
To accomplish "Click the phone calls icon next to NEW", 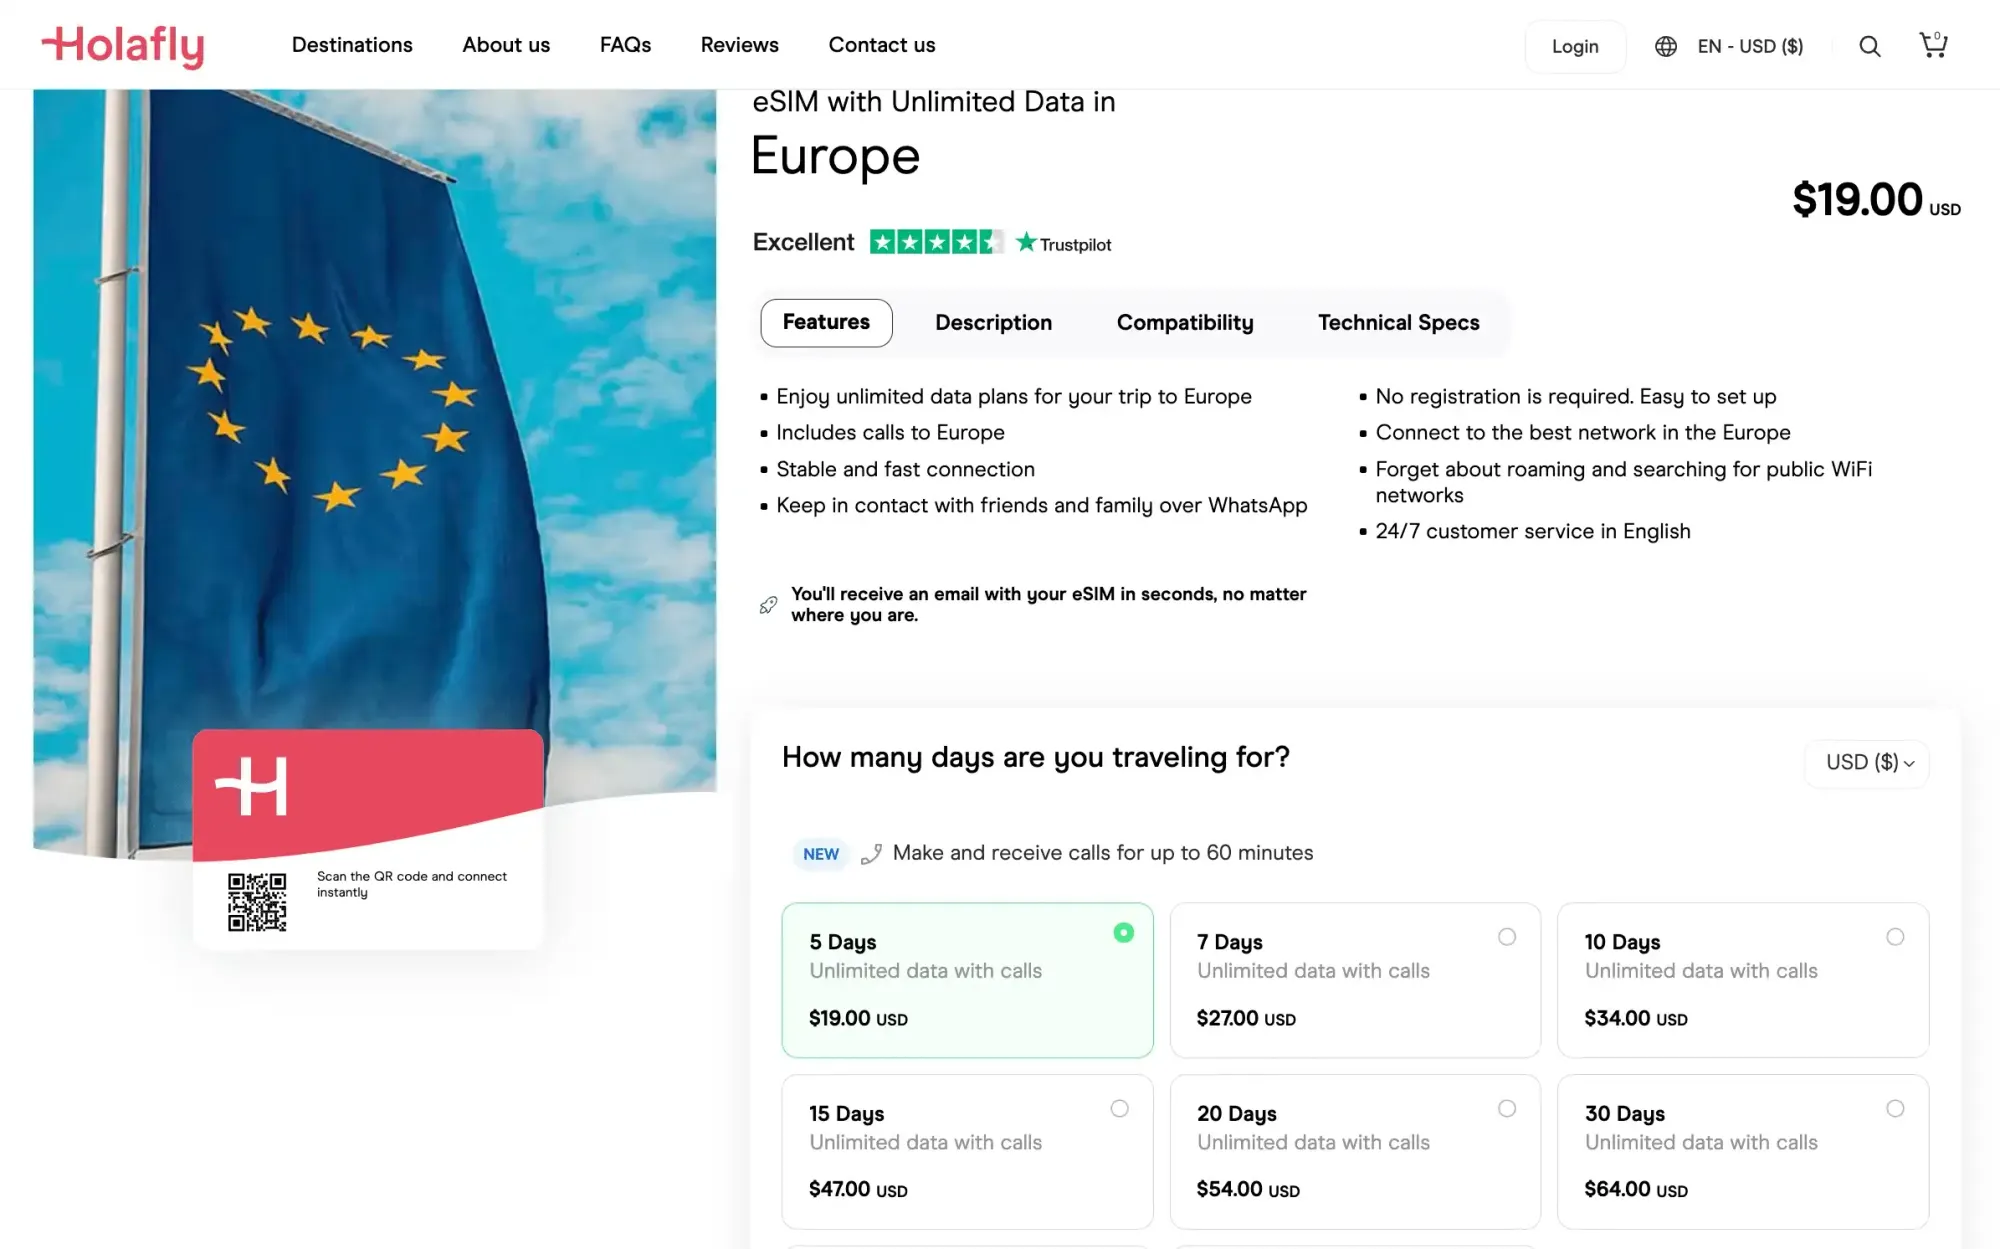I will coord(871,853).
